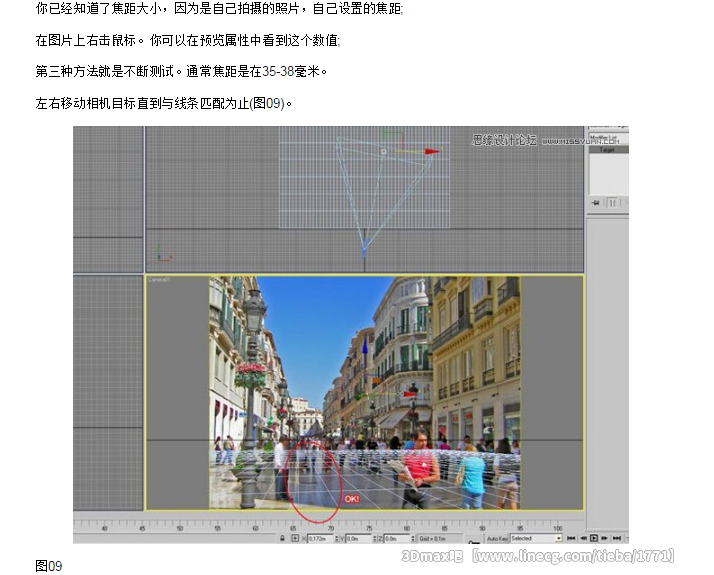
Task: Click the Grid = 0.1m status text
Action: pyautogui.click(x=432, y=539)
